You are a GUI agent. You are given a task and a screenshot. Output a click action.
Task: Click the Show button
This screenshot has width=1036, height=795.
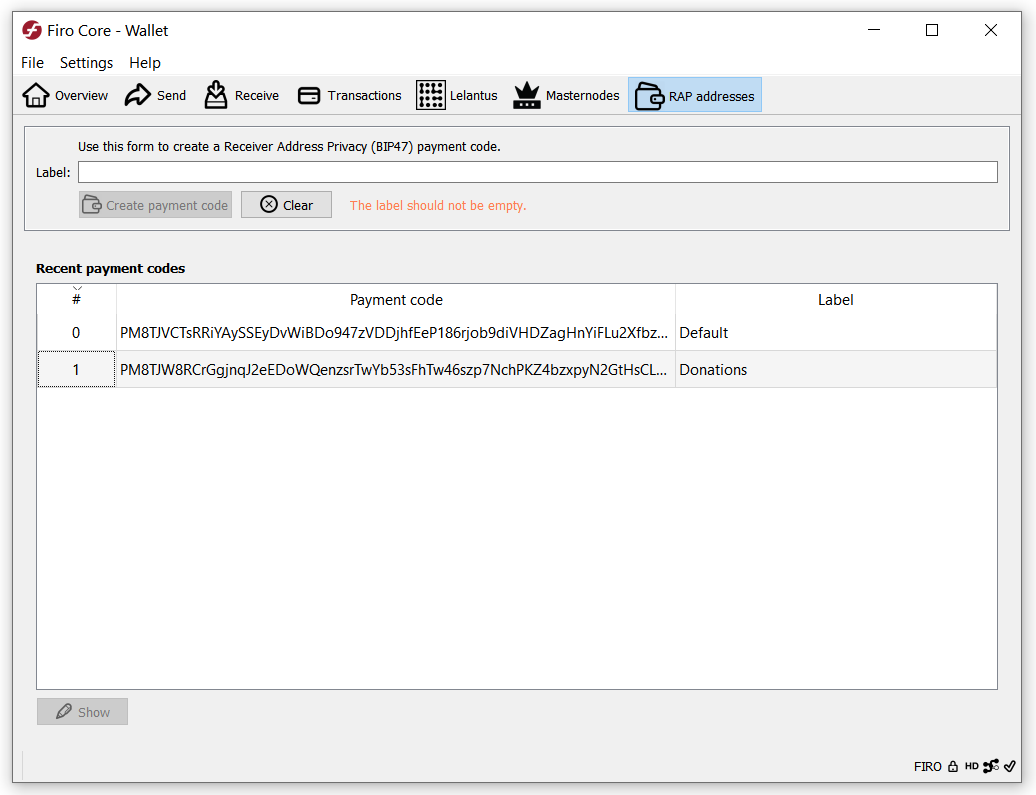pos(83,712)
